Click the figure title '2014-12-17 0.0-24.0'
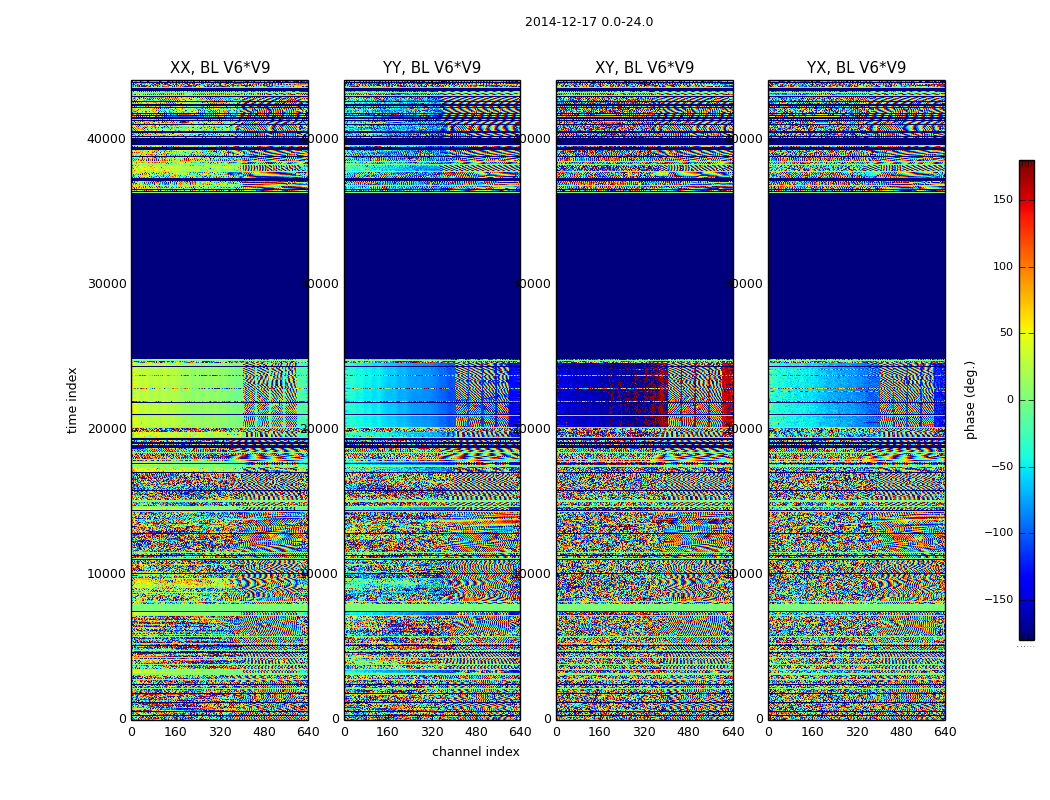Image resolution: width=1050 pixels, height=800 pixels. [588, 22]
